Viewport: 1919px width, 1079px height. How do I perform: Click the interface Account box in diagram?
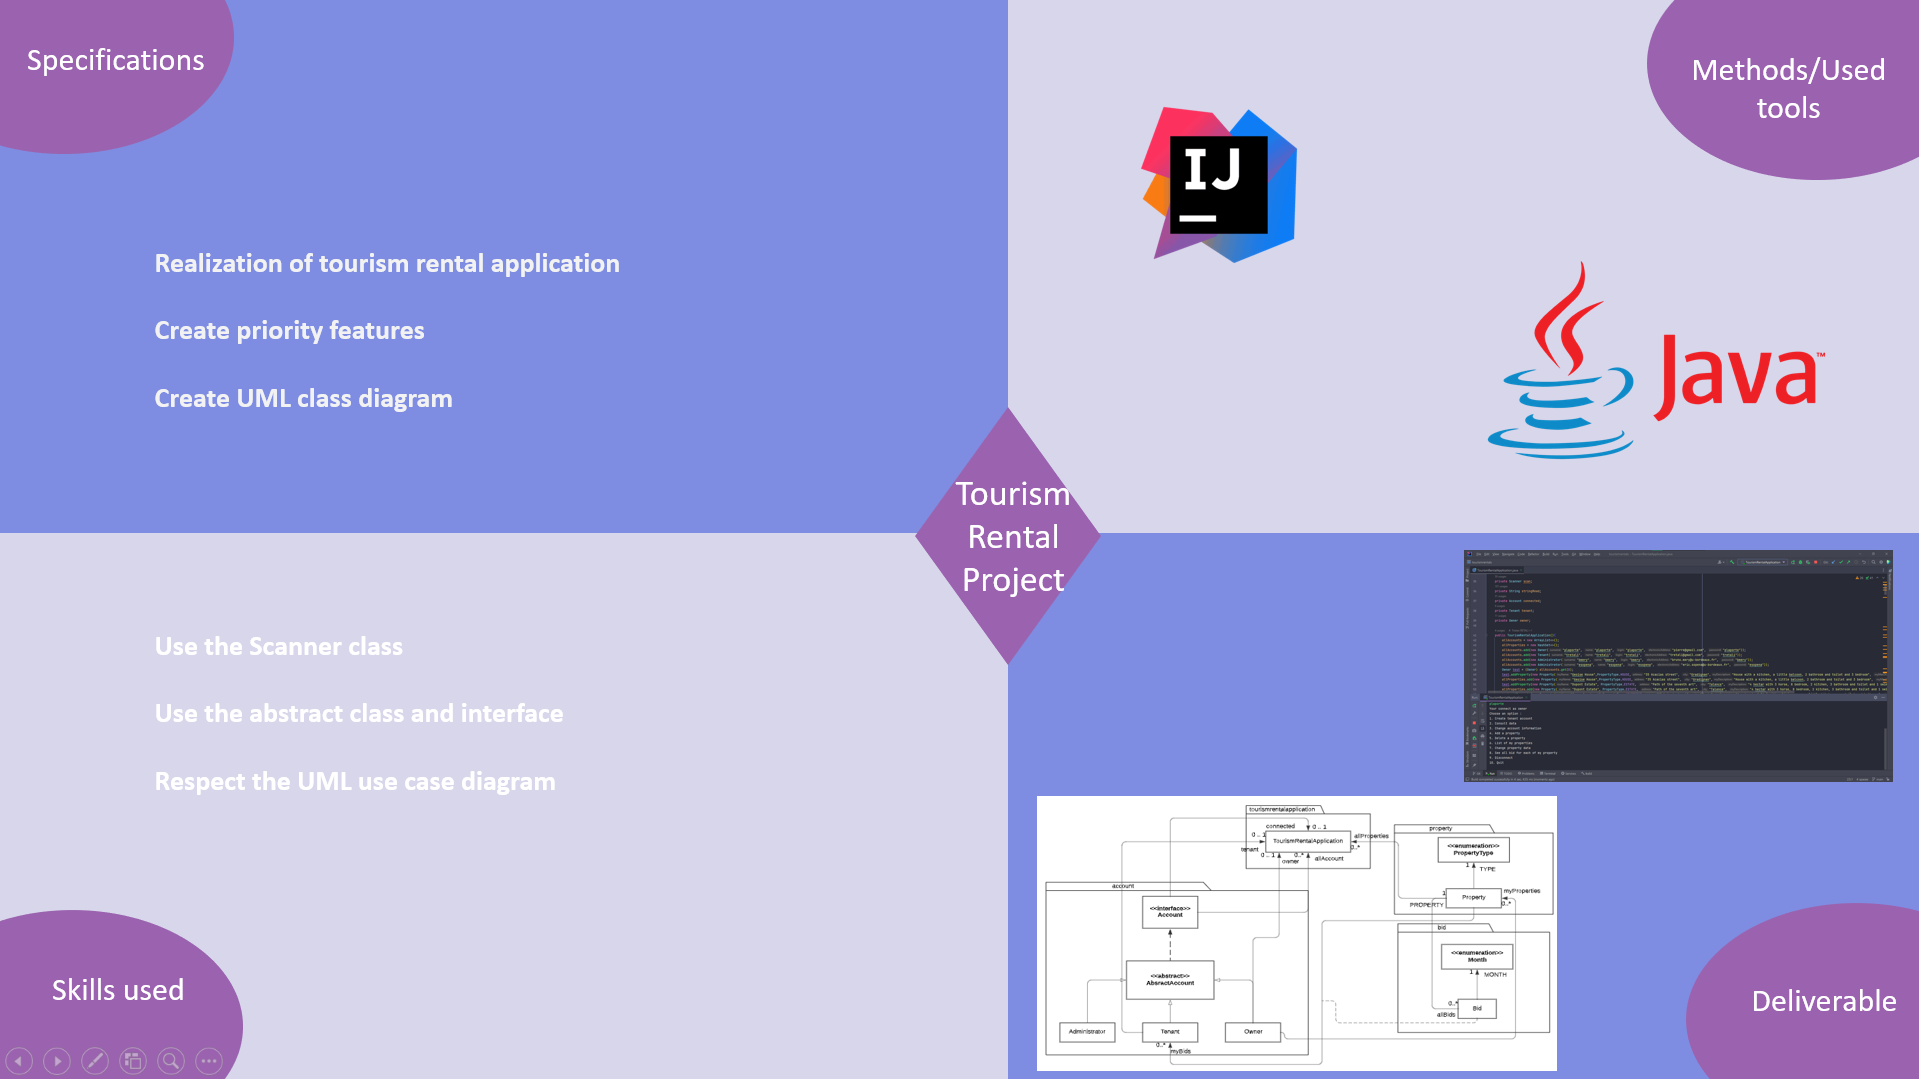click(1170, 912)
